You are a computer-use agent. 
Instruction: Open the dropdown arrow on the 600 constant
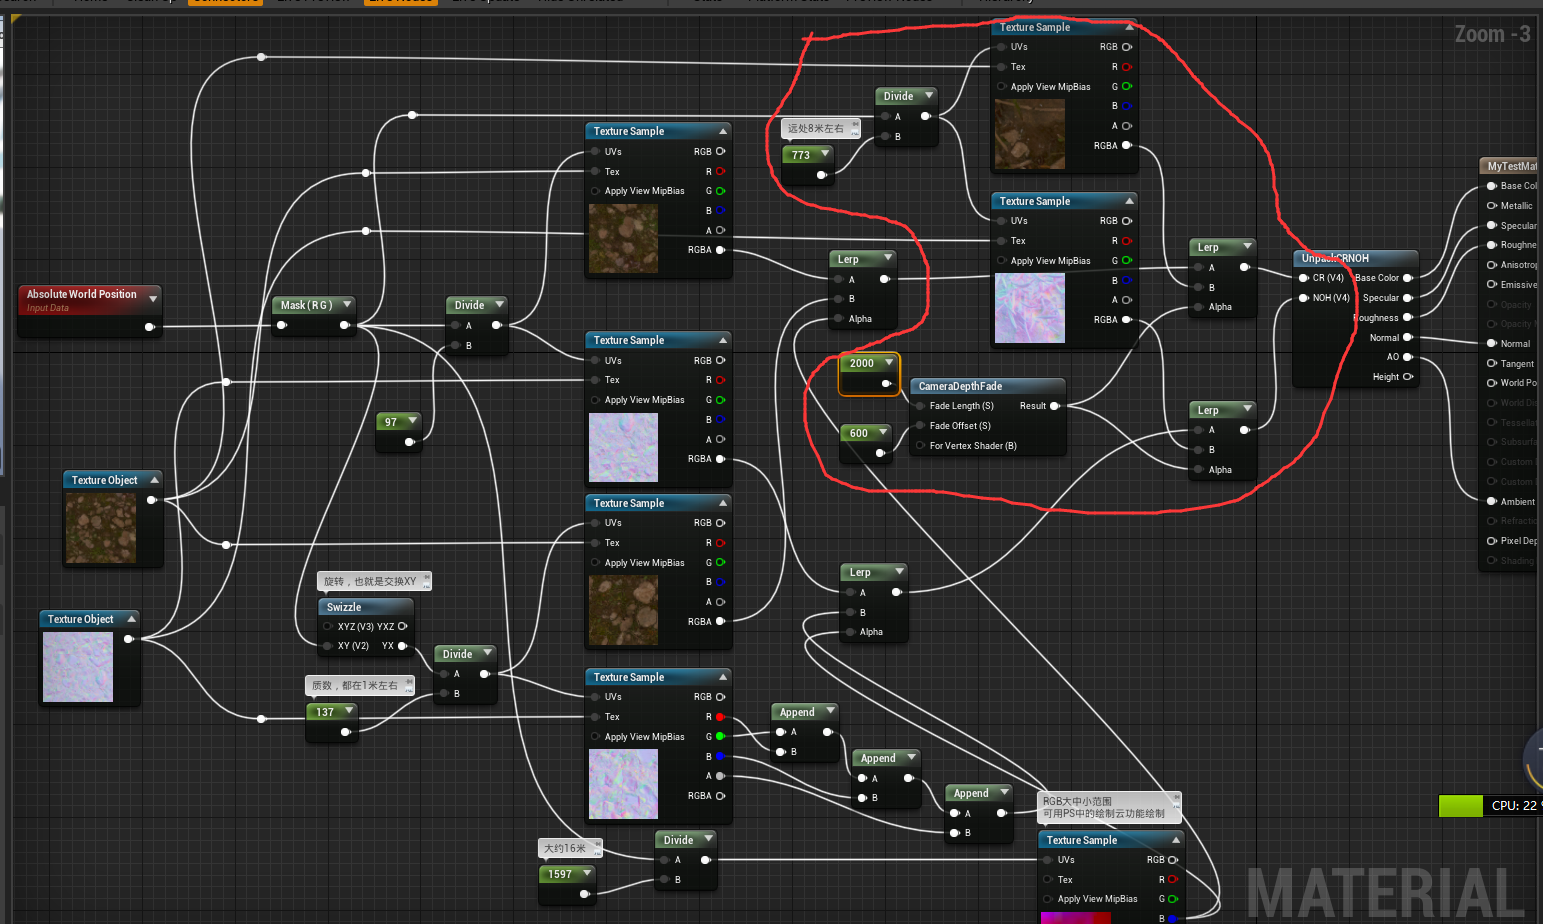coord(883,432)
